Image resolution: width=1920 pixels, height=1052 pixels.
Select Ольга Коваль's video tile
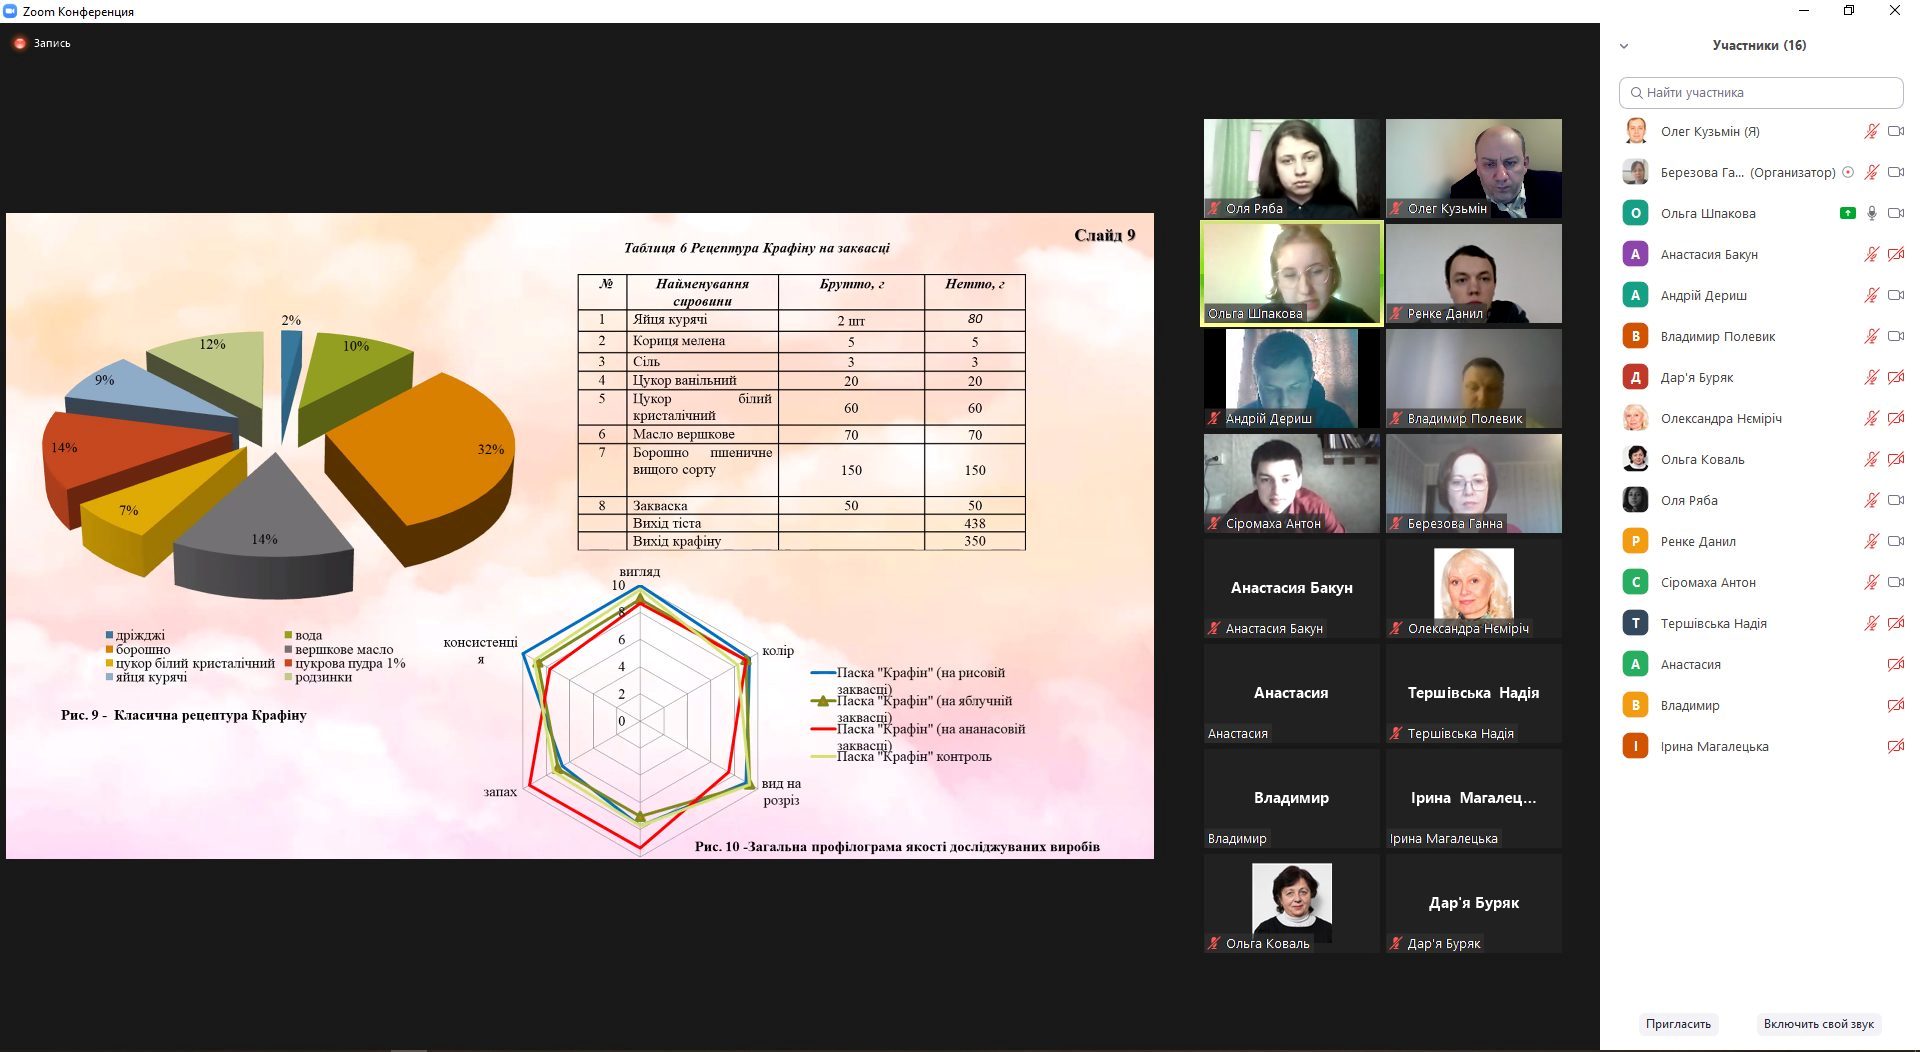(x=1291, y=903)
